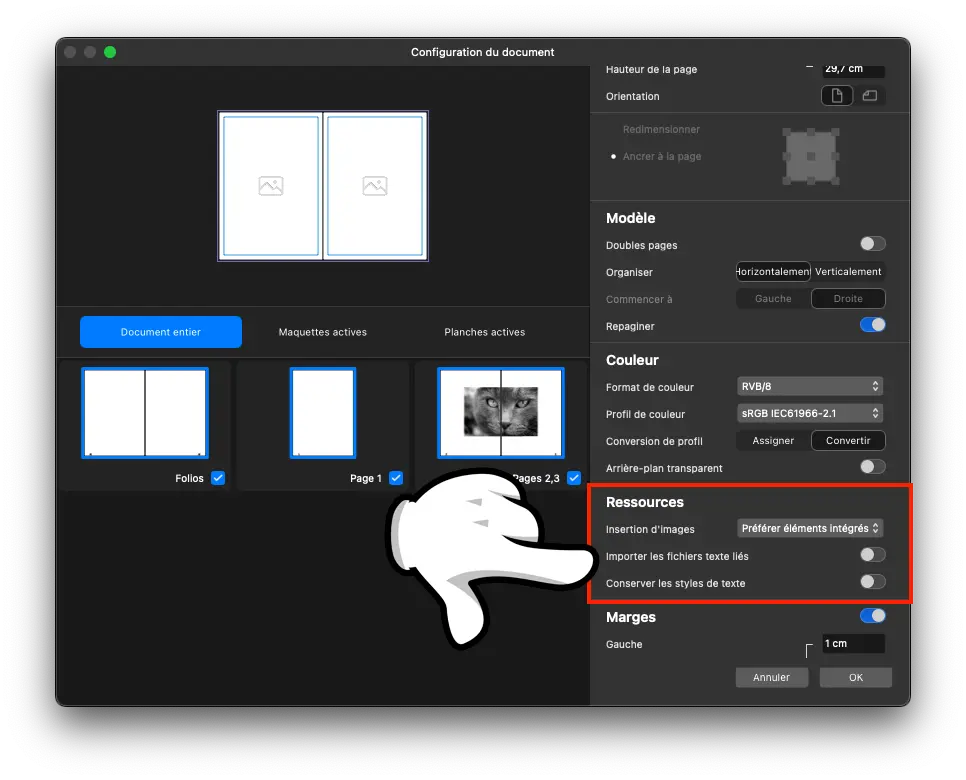This screenshot has height=780, width=966.
Task: Enable Conserver les styles de texte
Action: point(872,582)
